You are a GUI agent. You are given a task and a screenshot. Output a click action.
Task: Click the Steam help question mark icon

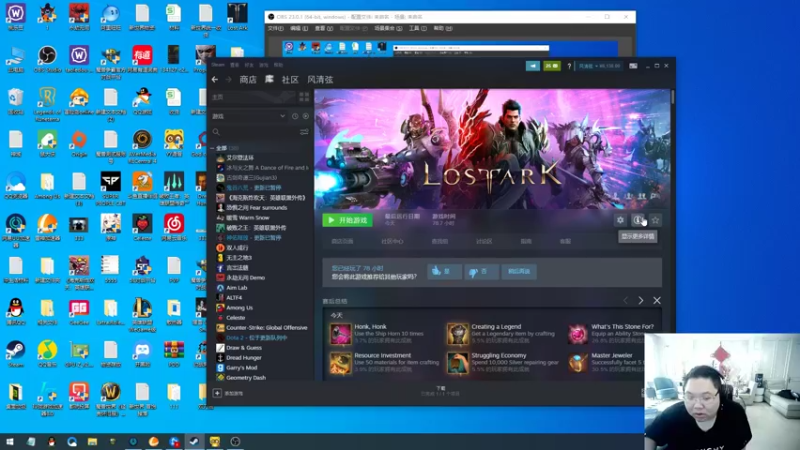[569, 66]
